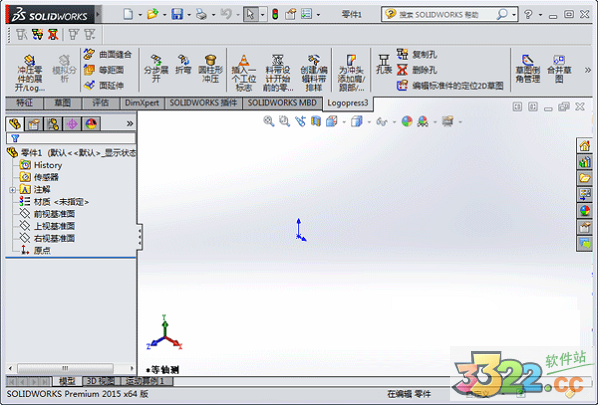Open SOLIDWORKS Resources home icon in task pane

click(x=584, y=146)
